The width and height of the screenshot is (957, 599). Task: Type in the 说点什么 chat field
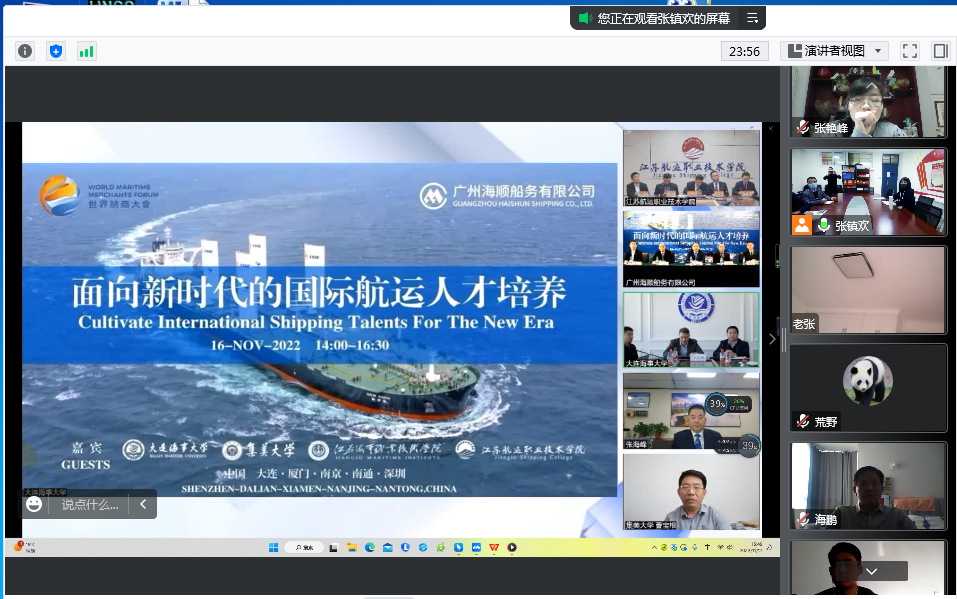tap(90, 504)
